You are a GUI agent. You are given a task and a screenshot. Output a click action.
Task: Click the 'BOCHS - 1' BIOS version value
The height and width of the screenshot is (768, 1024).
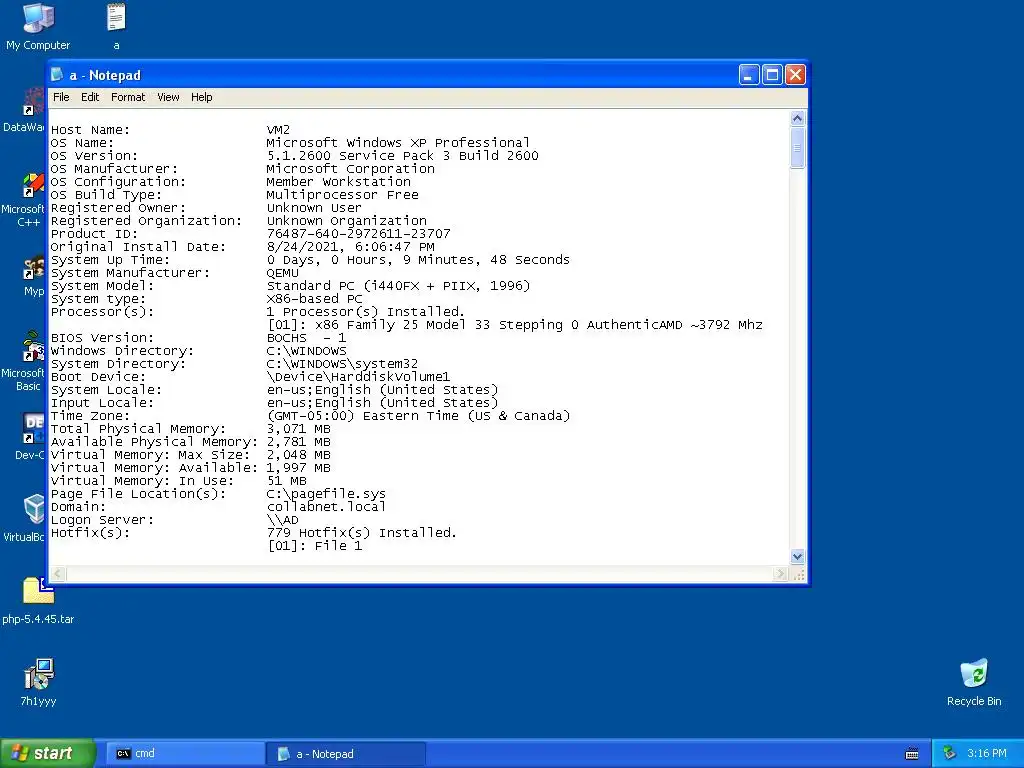click(x=306, y=338)
